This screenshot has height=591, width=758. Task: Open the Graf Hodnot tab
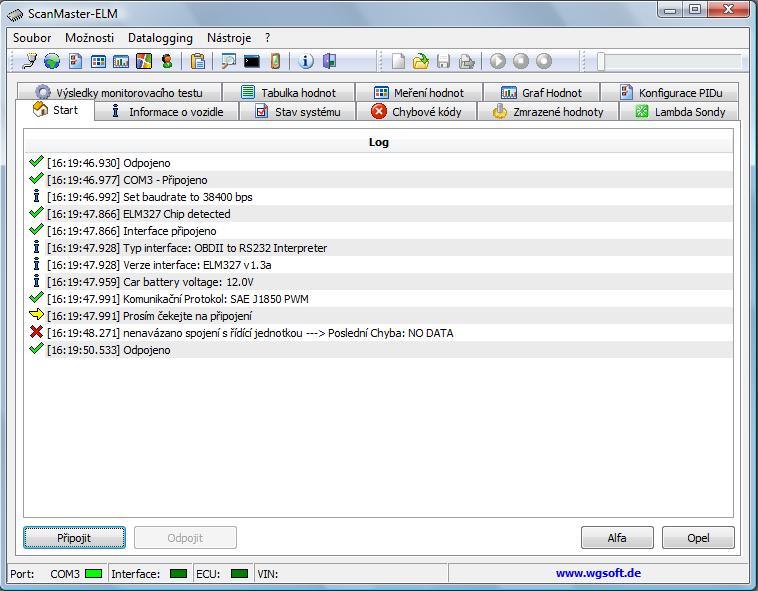541,92
